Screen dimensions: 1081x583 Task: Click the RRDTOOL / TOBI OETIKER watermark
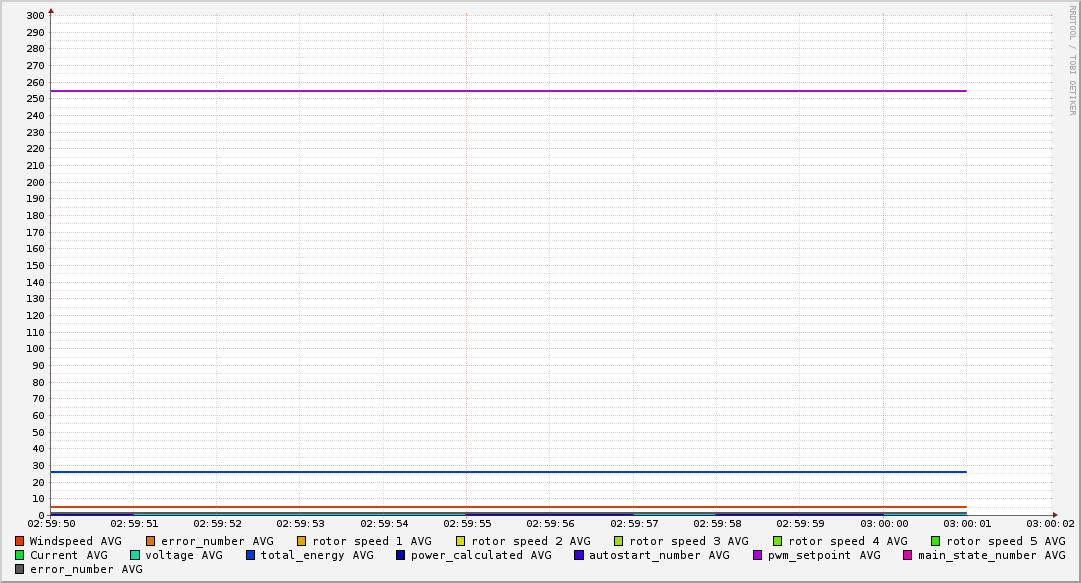1072,60
